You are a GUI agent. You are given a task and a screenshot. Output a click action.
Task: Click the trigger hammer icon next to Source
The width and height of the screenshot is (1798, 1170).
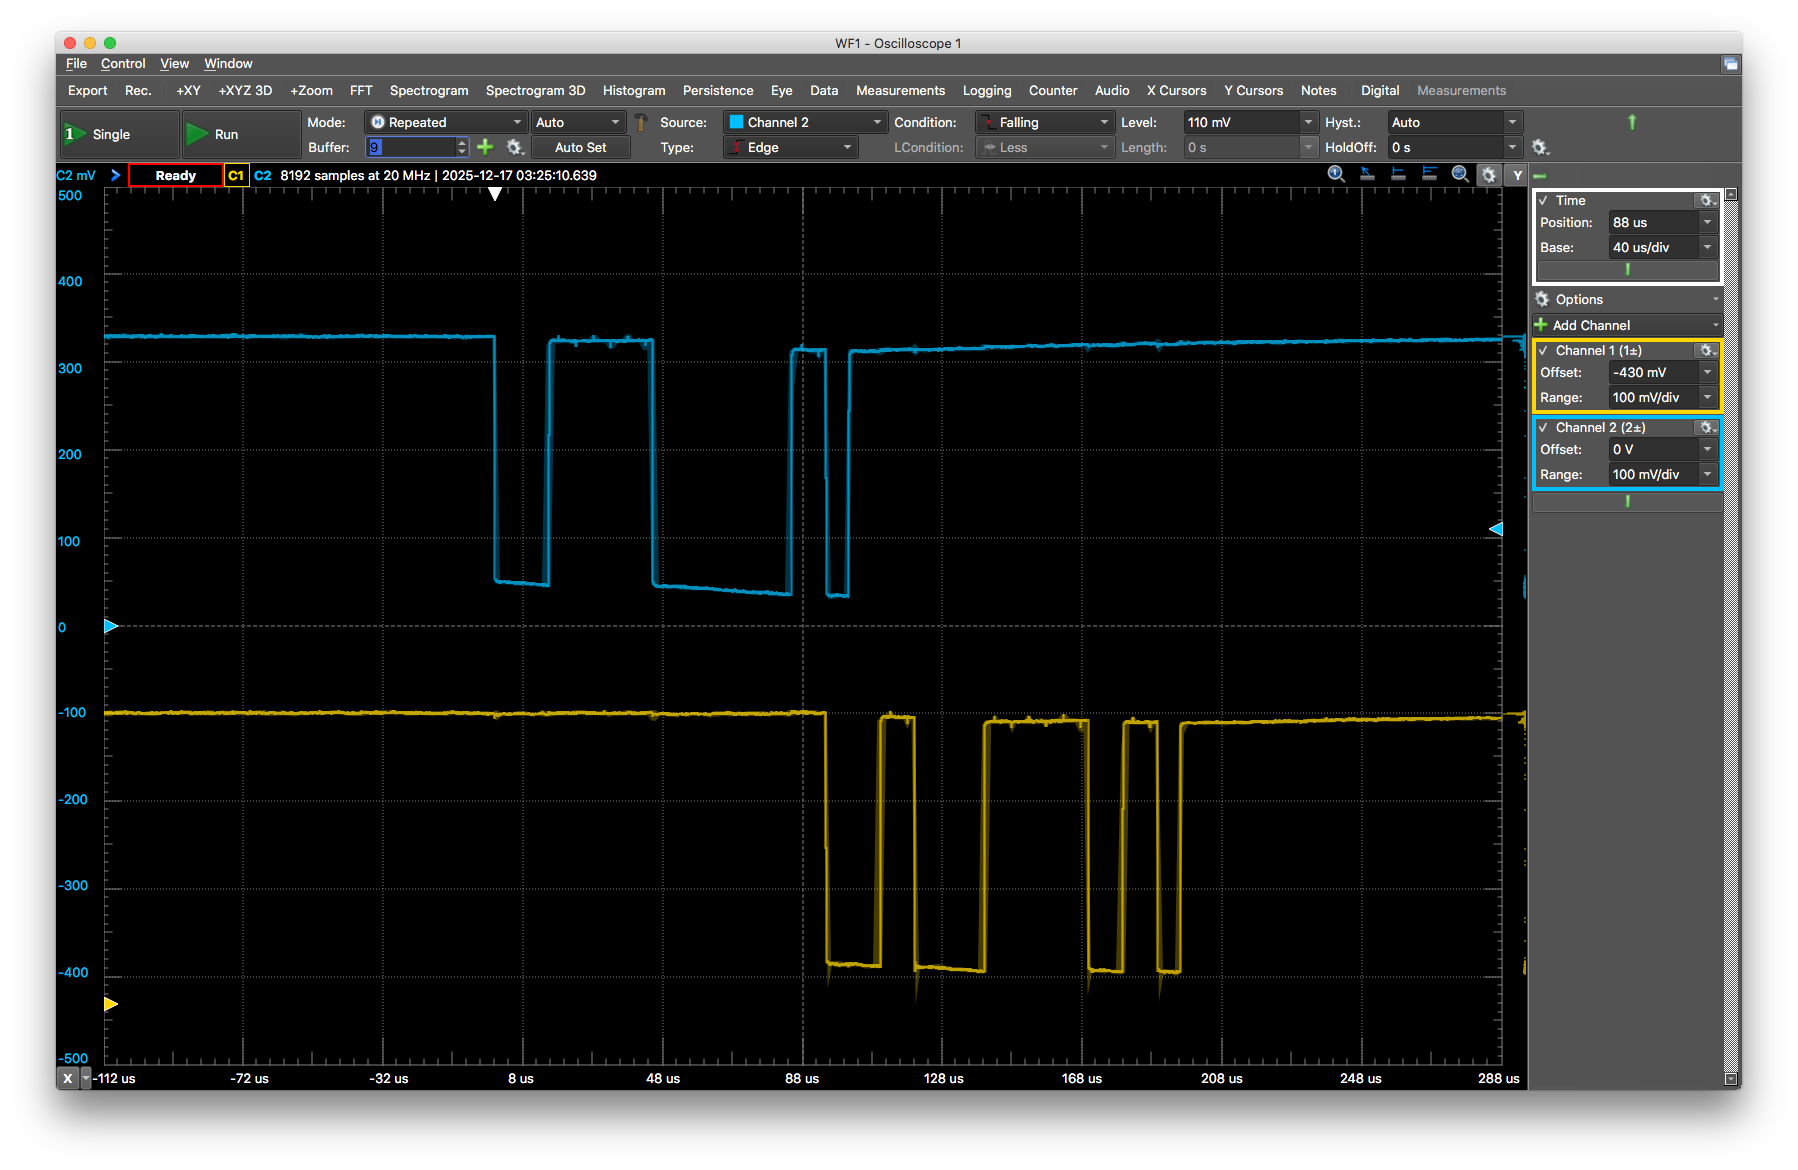pyautogui.click(x=641, y=122)
